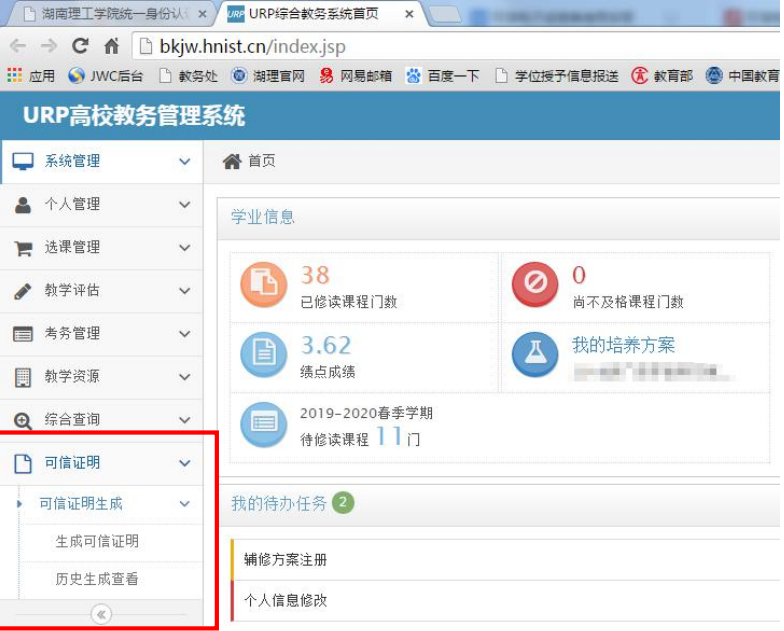The image size is (784, 631).
Task: Click the browser address bar URL
Action: point(253,46)
